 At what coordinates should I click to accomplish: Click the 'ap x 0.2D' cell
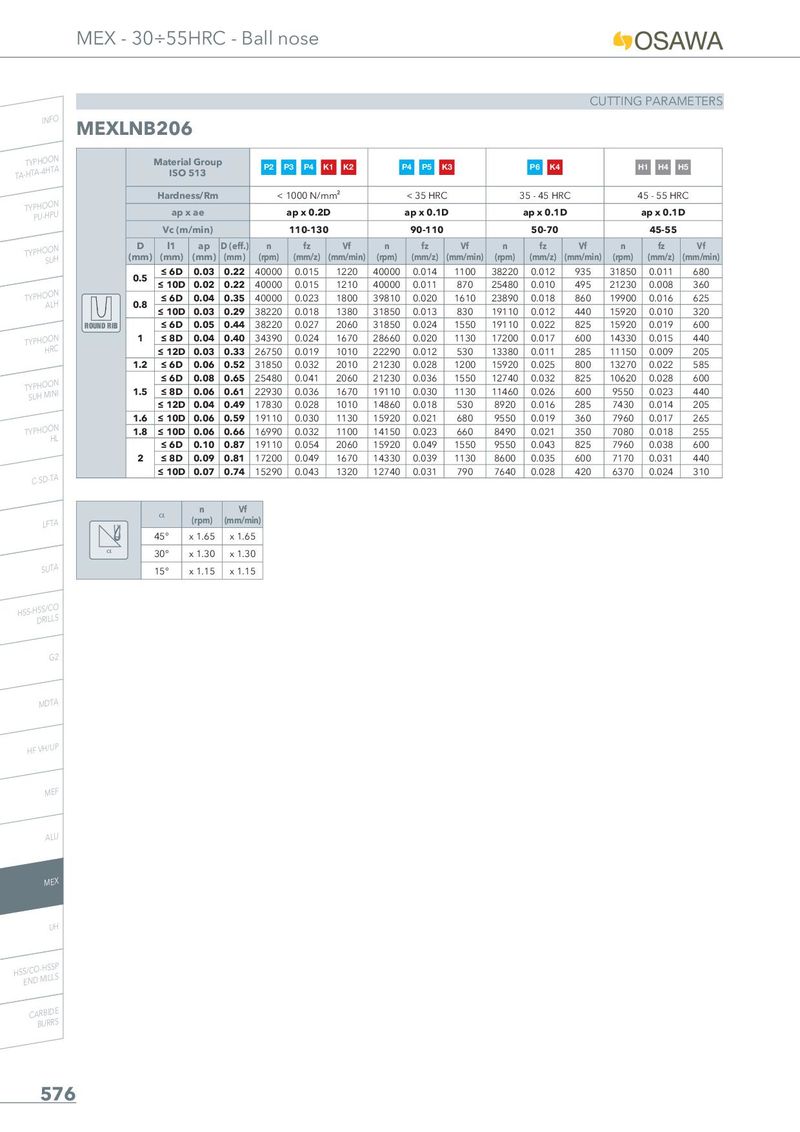tap(308, 213)
